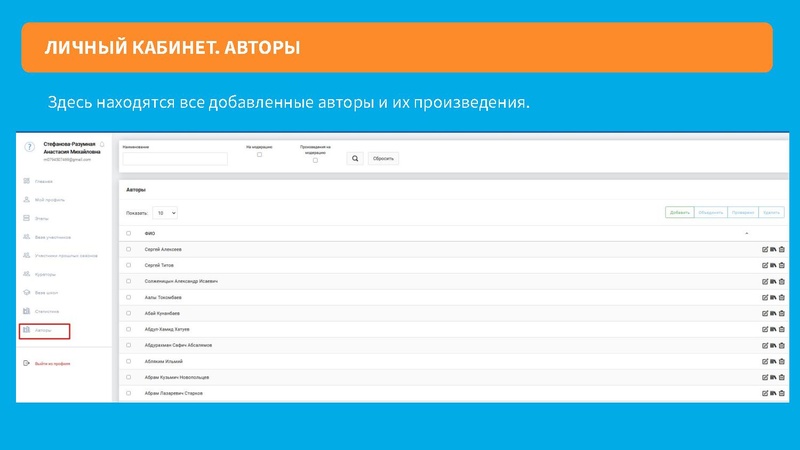The image size is (800, 450).
Task: Open works of Сергей Алексеев via the books icon
Action: click(x=773, y=249)
